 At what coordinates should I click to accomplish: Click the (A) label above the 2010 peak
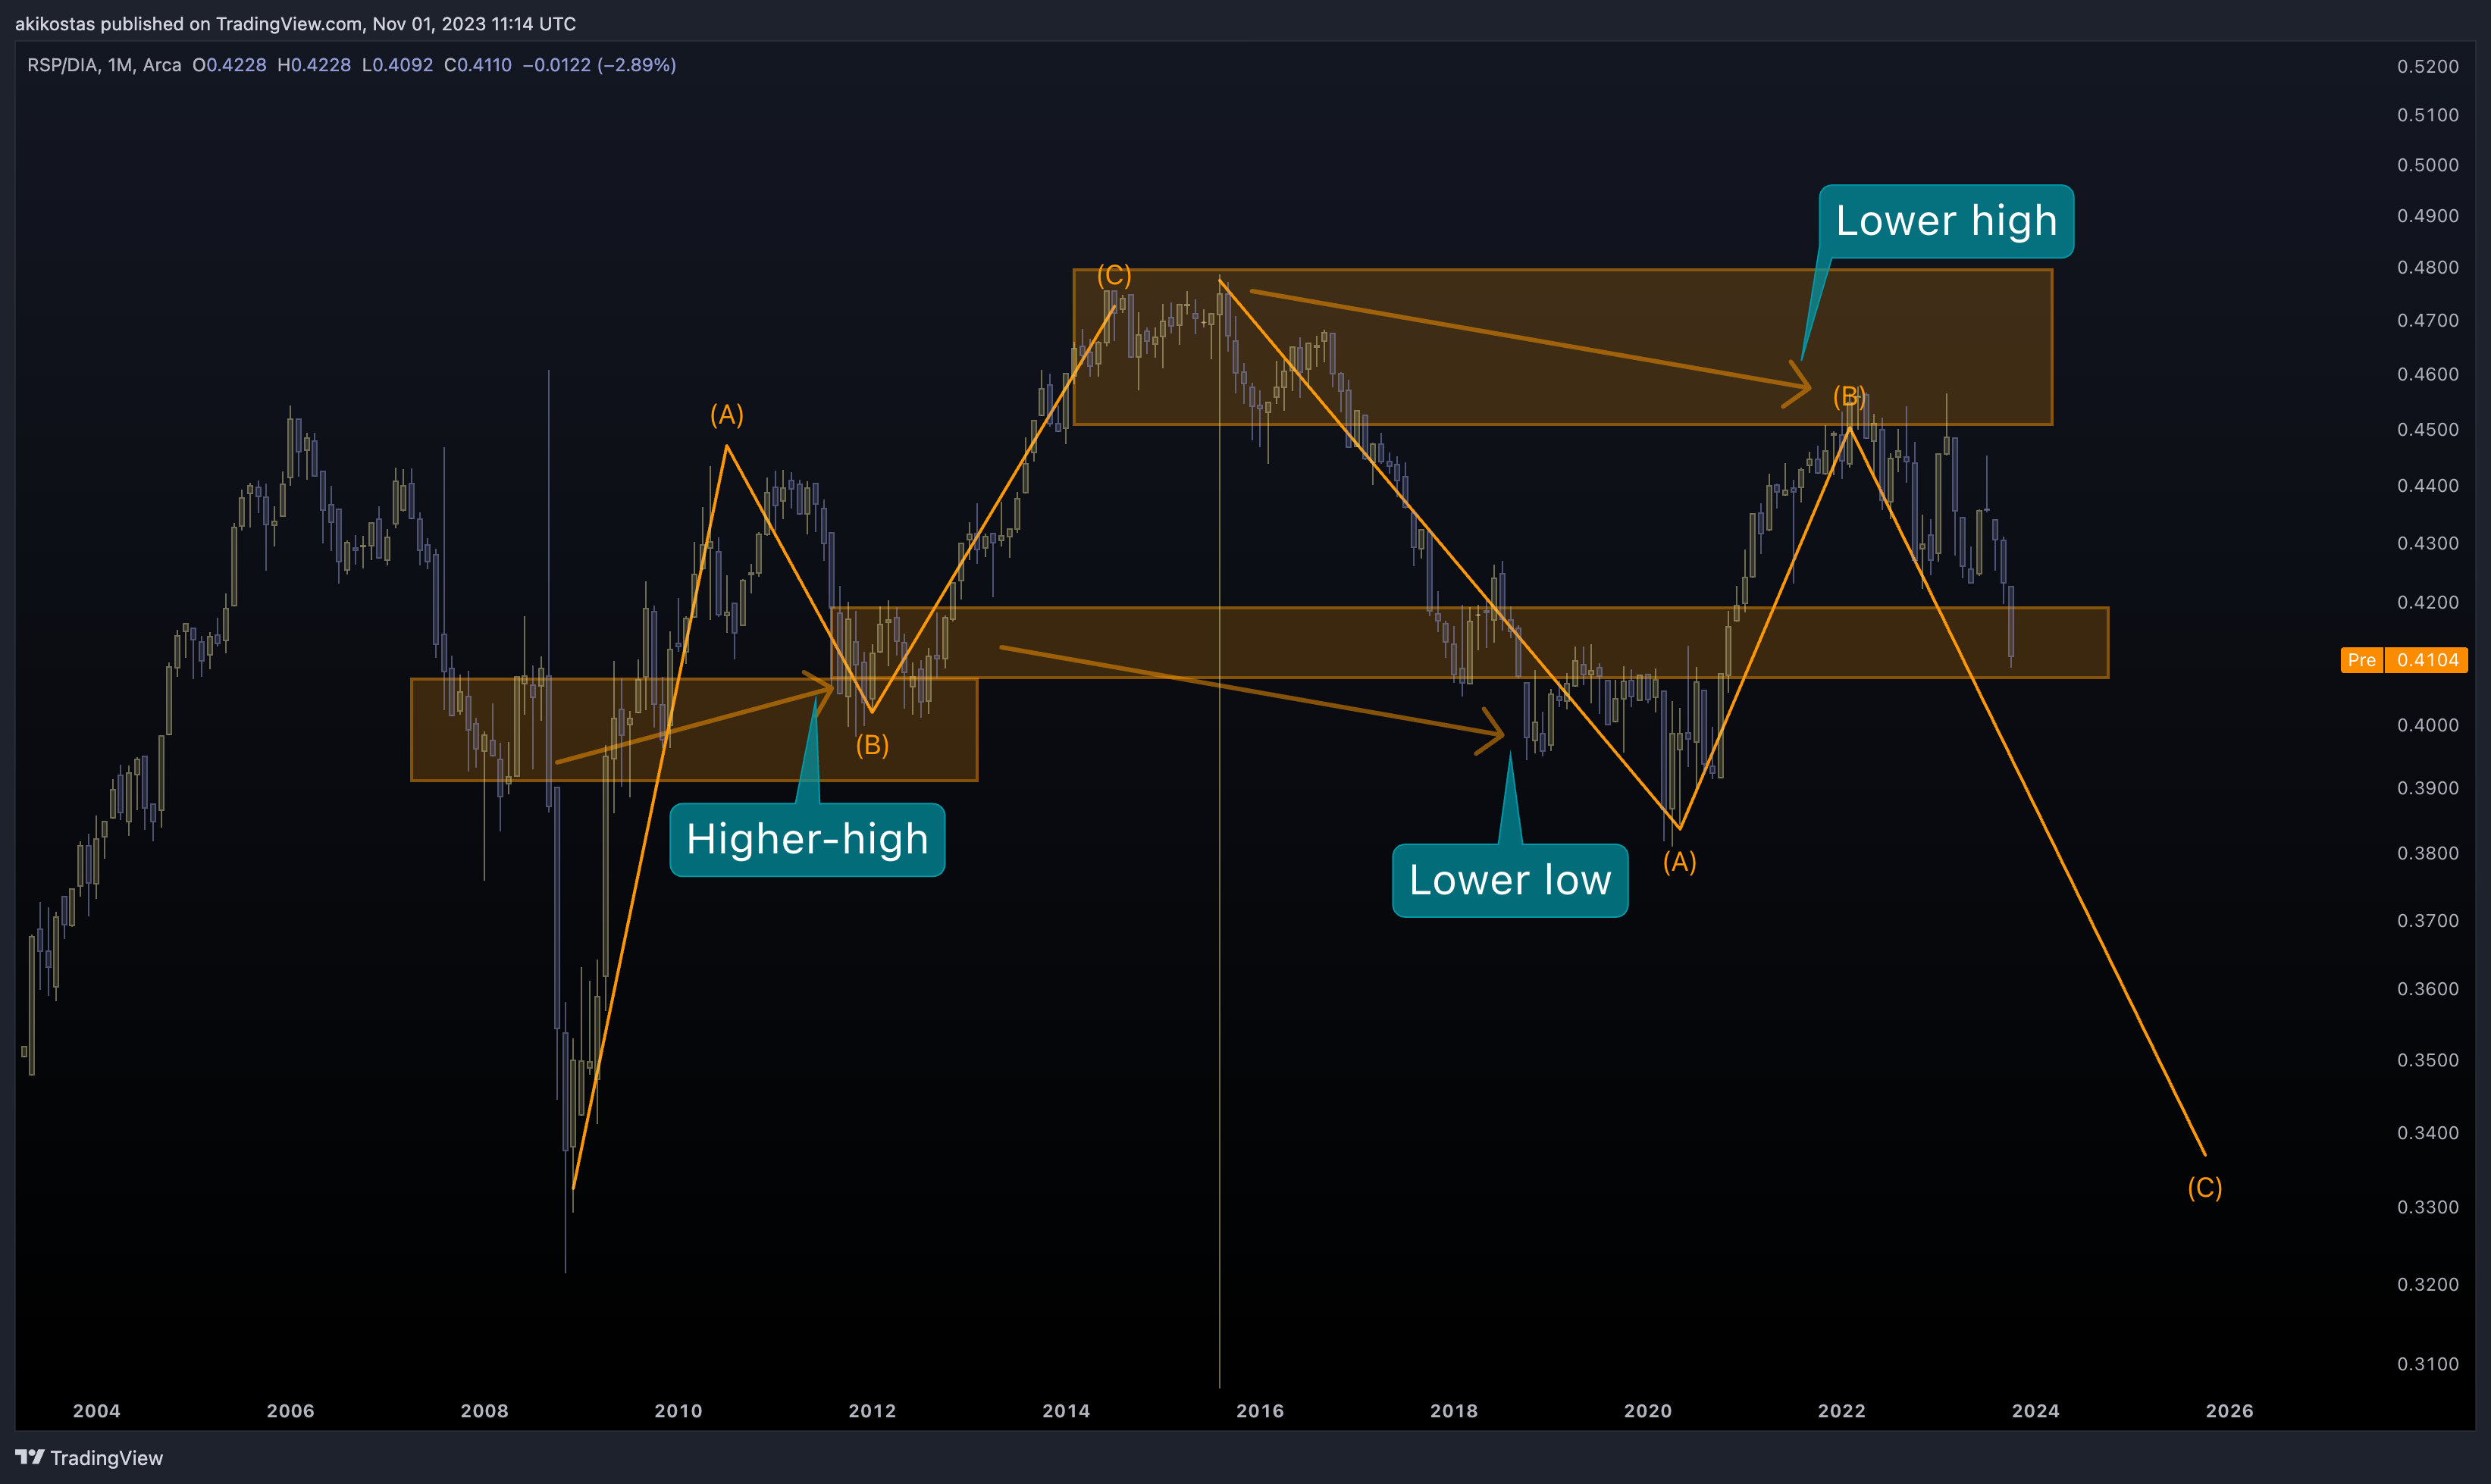click(727, 415)
